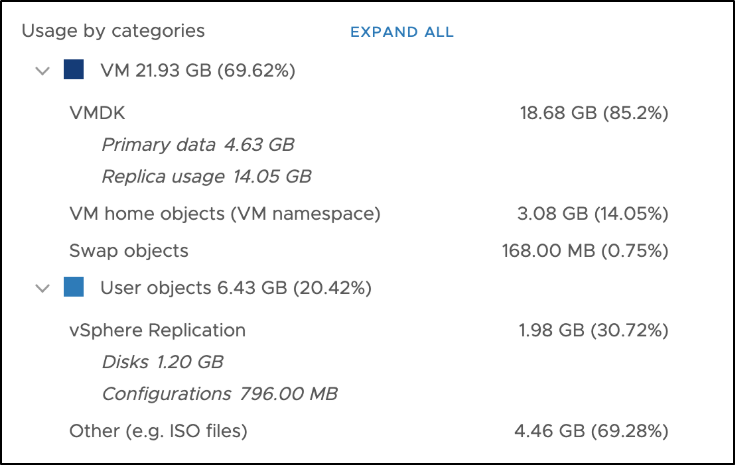Click the Swap 168.00 MB (0.75%) value
This screenshot has height=465, width=735.
coord(585,250)
